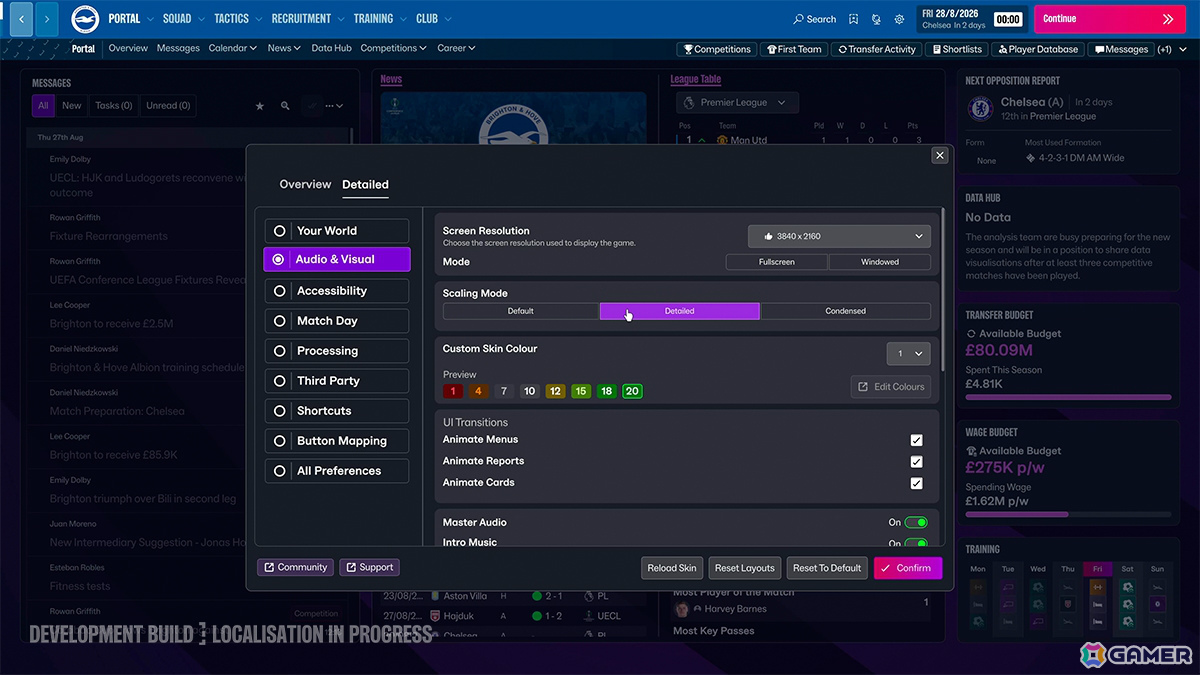Click the Reload Skin button
The height and width of the screenshot is (675, 1200).
coord(672,568)
